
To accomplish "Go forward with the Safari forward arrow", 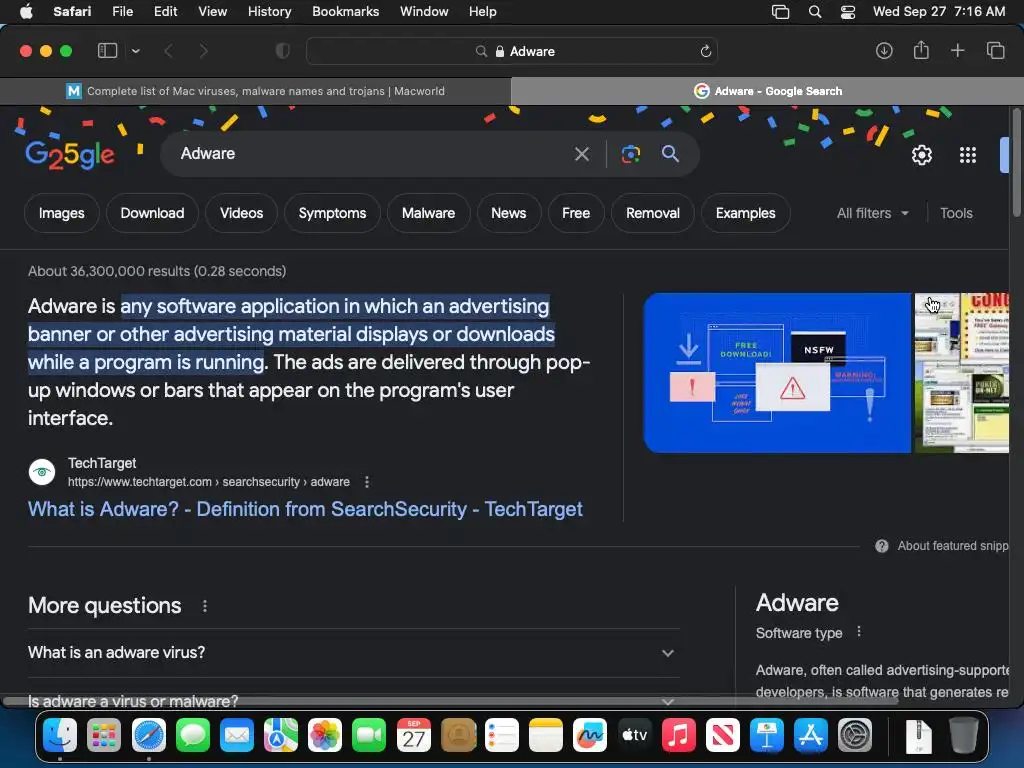I will pyautogui.click(x=203, y=51).
